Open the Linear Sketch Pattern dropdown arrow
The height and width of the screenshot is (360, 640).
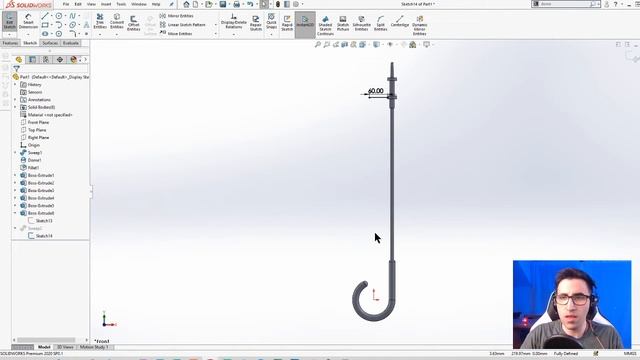[216, 25]
